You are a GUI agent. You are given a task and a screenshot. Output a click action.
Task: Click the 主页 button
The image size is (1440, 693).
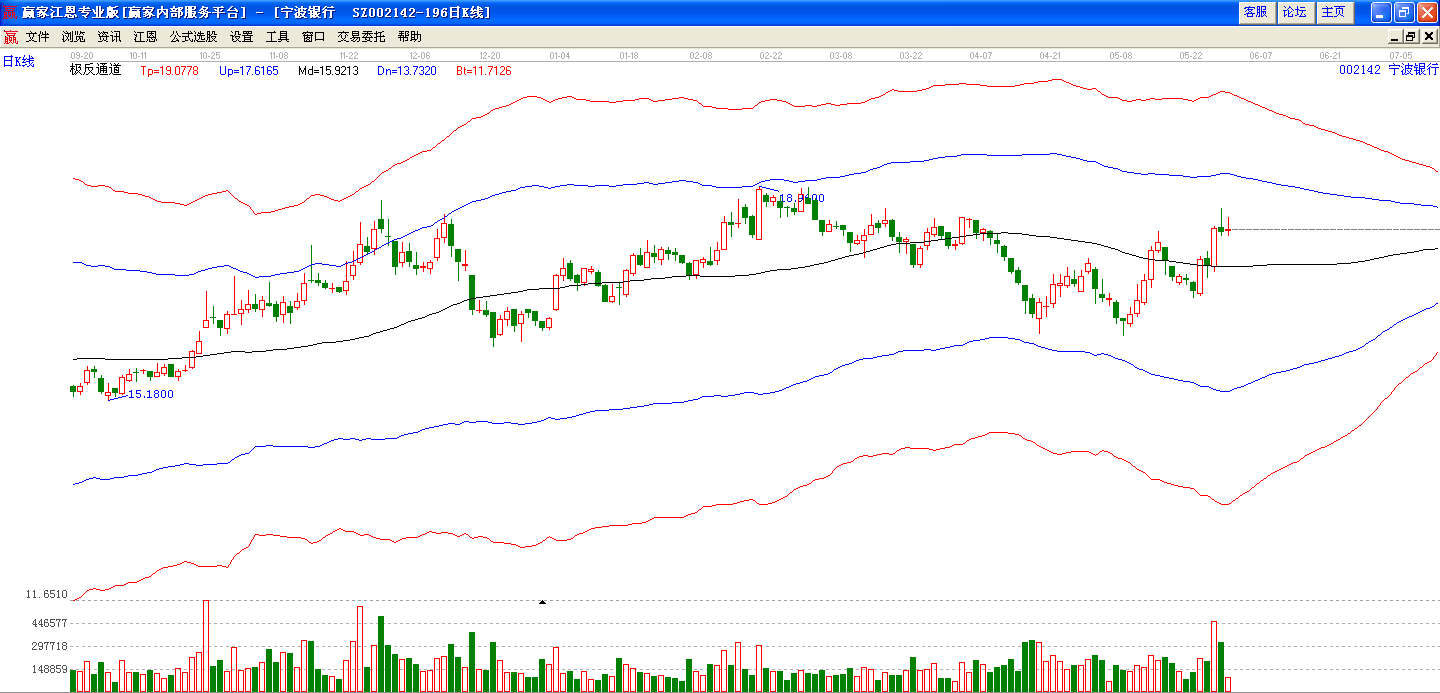coord(1334,12)
